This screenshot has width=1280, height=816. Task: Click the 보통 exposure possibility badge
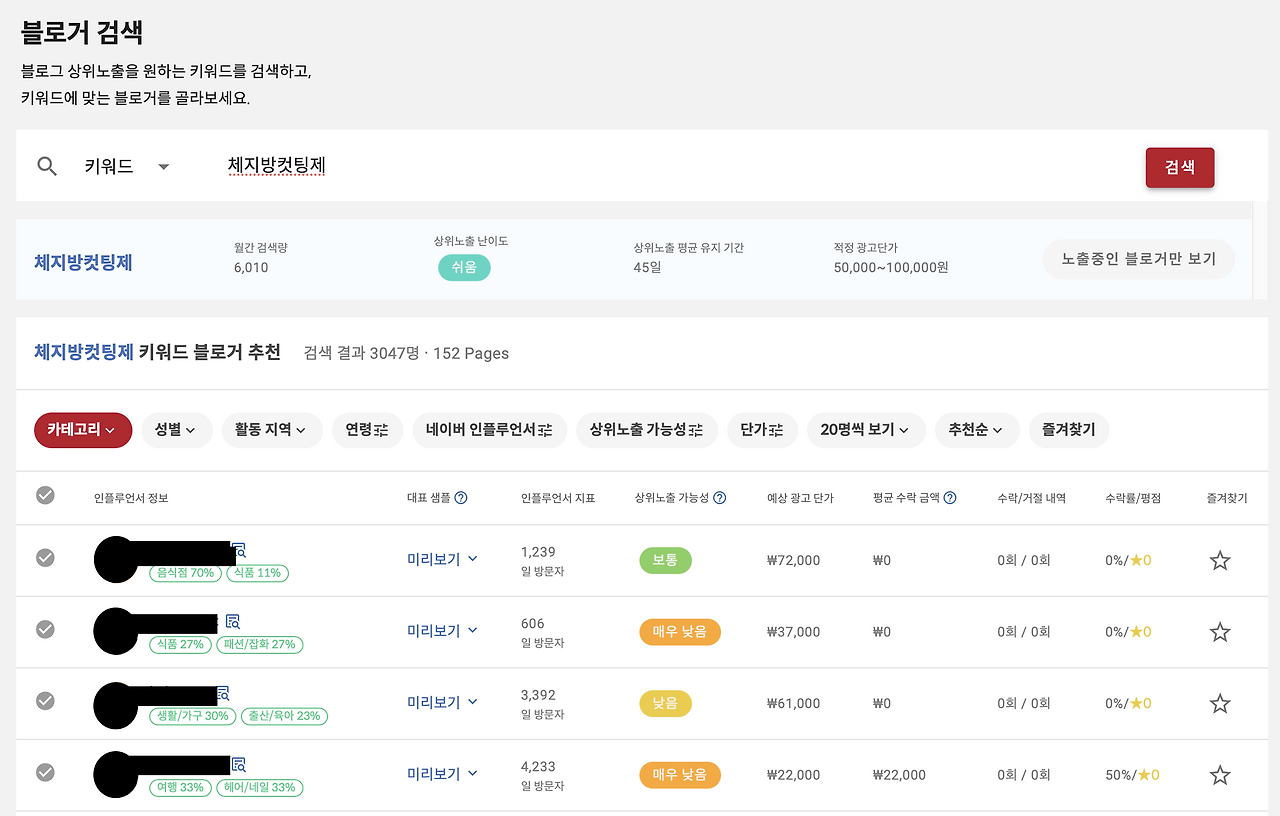(x=665, y=561)
